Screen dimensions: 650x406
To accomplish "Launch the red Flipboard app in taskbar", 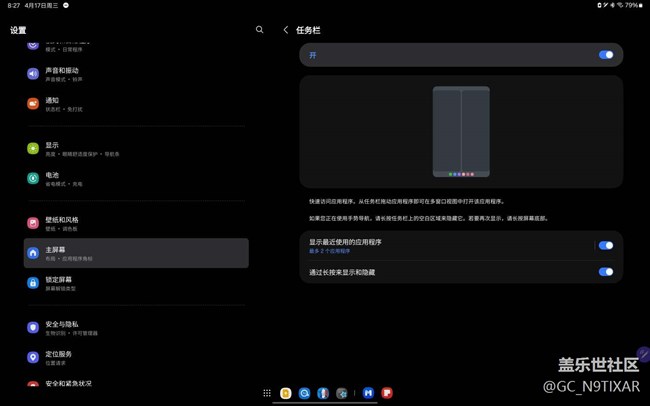I will 387,393.
